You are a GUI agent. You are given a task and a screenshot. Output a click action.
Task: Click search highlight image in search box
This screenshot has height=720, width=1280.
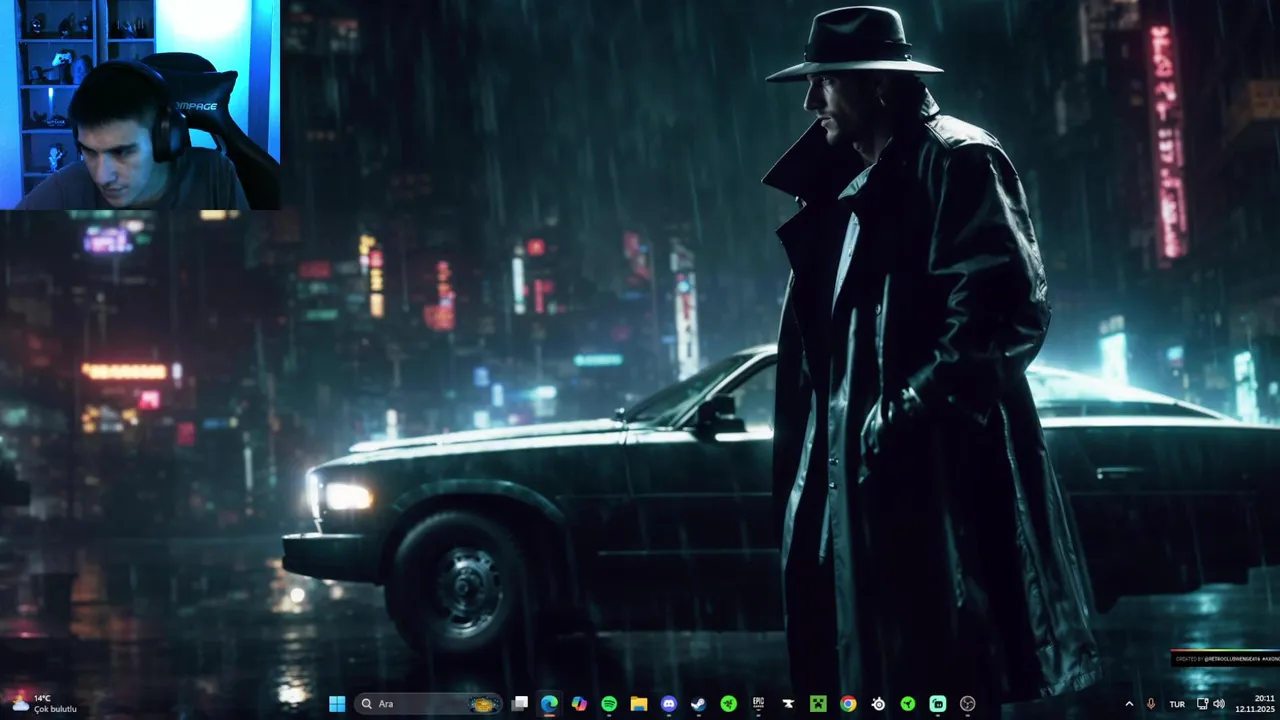click(484, 704)
